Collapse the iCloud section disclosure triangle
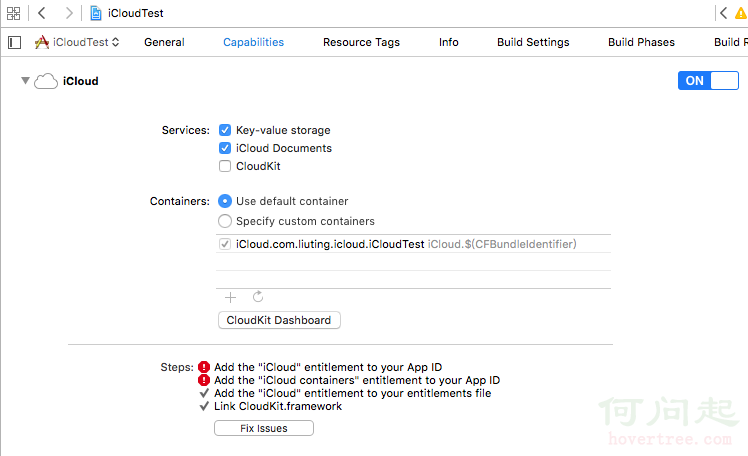 [25, 81]
